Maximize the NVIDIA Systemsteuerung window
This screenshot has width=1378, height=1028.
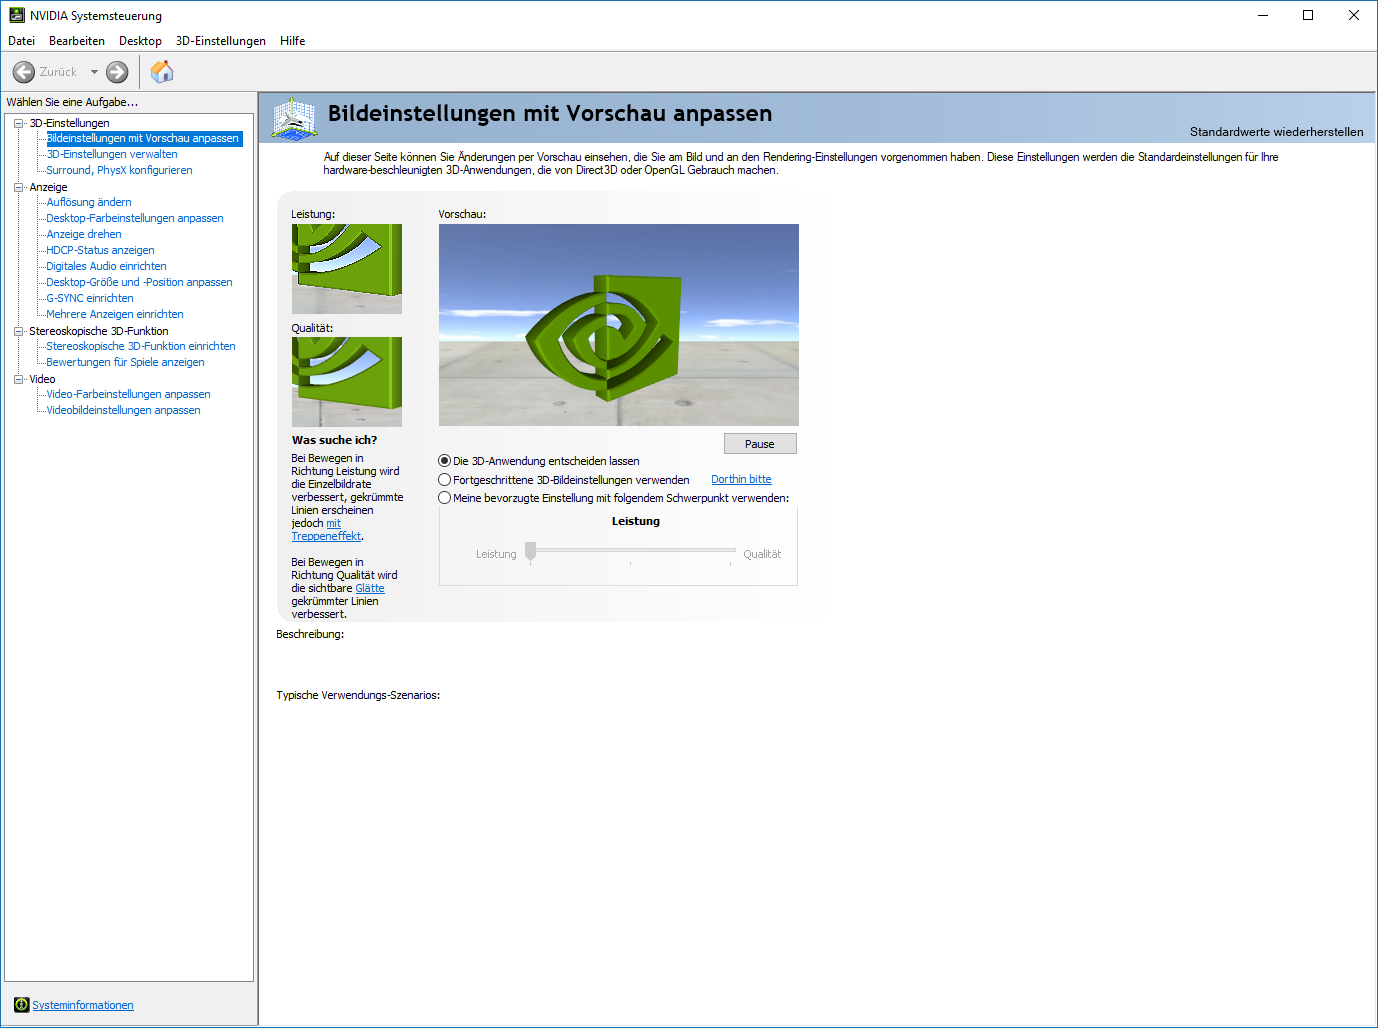1308,15
